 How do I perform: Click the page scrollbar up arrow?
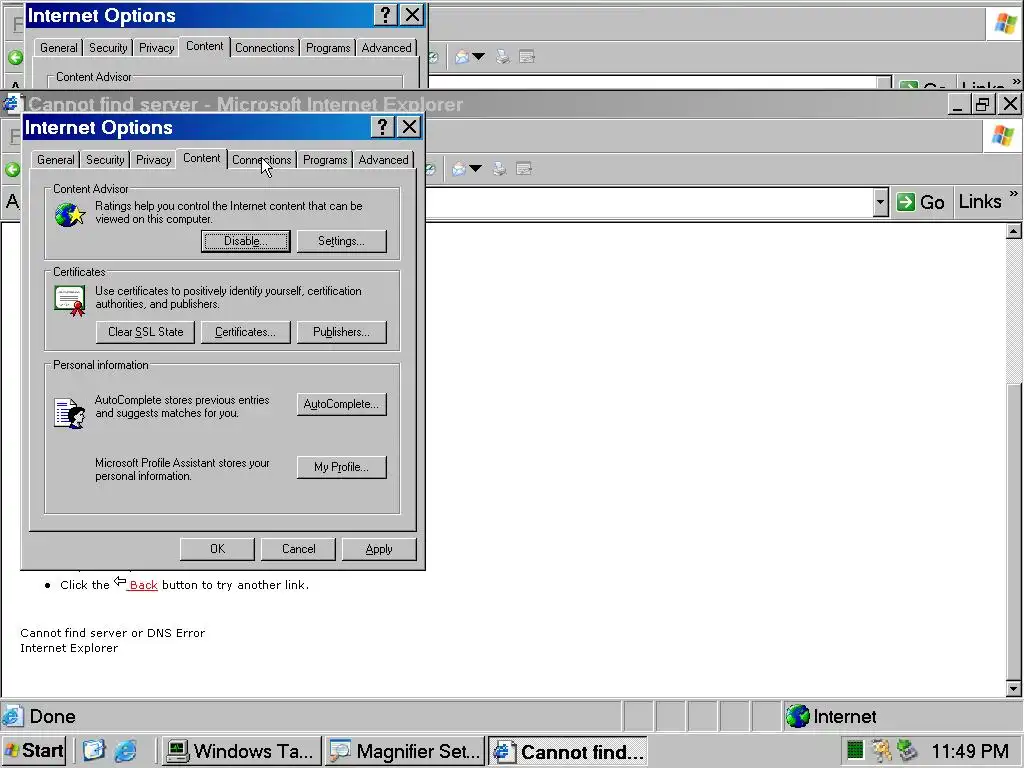pyautogui.click(x=1014, y=231)
